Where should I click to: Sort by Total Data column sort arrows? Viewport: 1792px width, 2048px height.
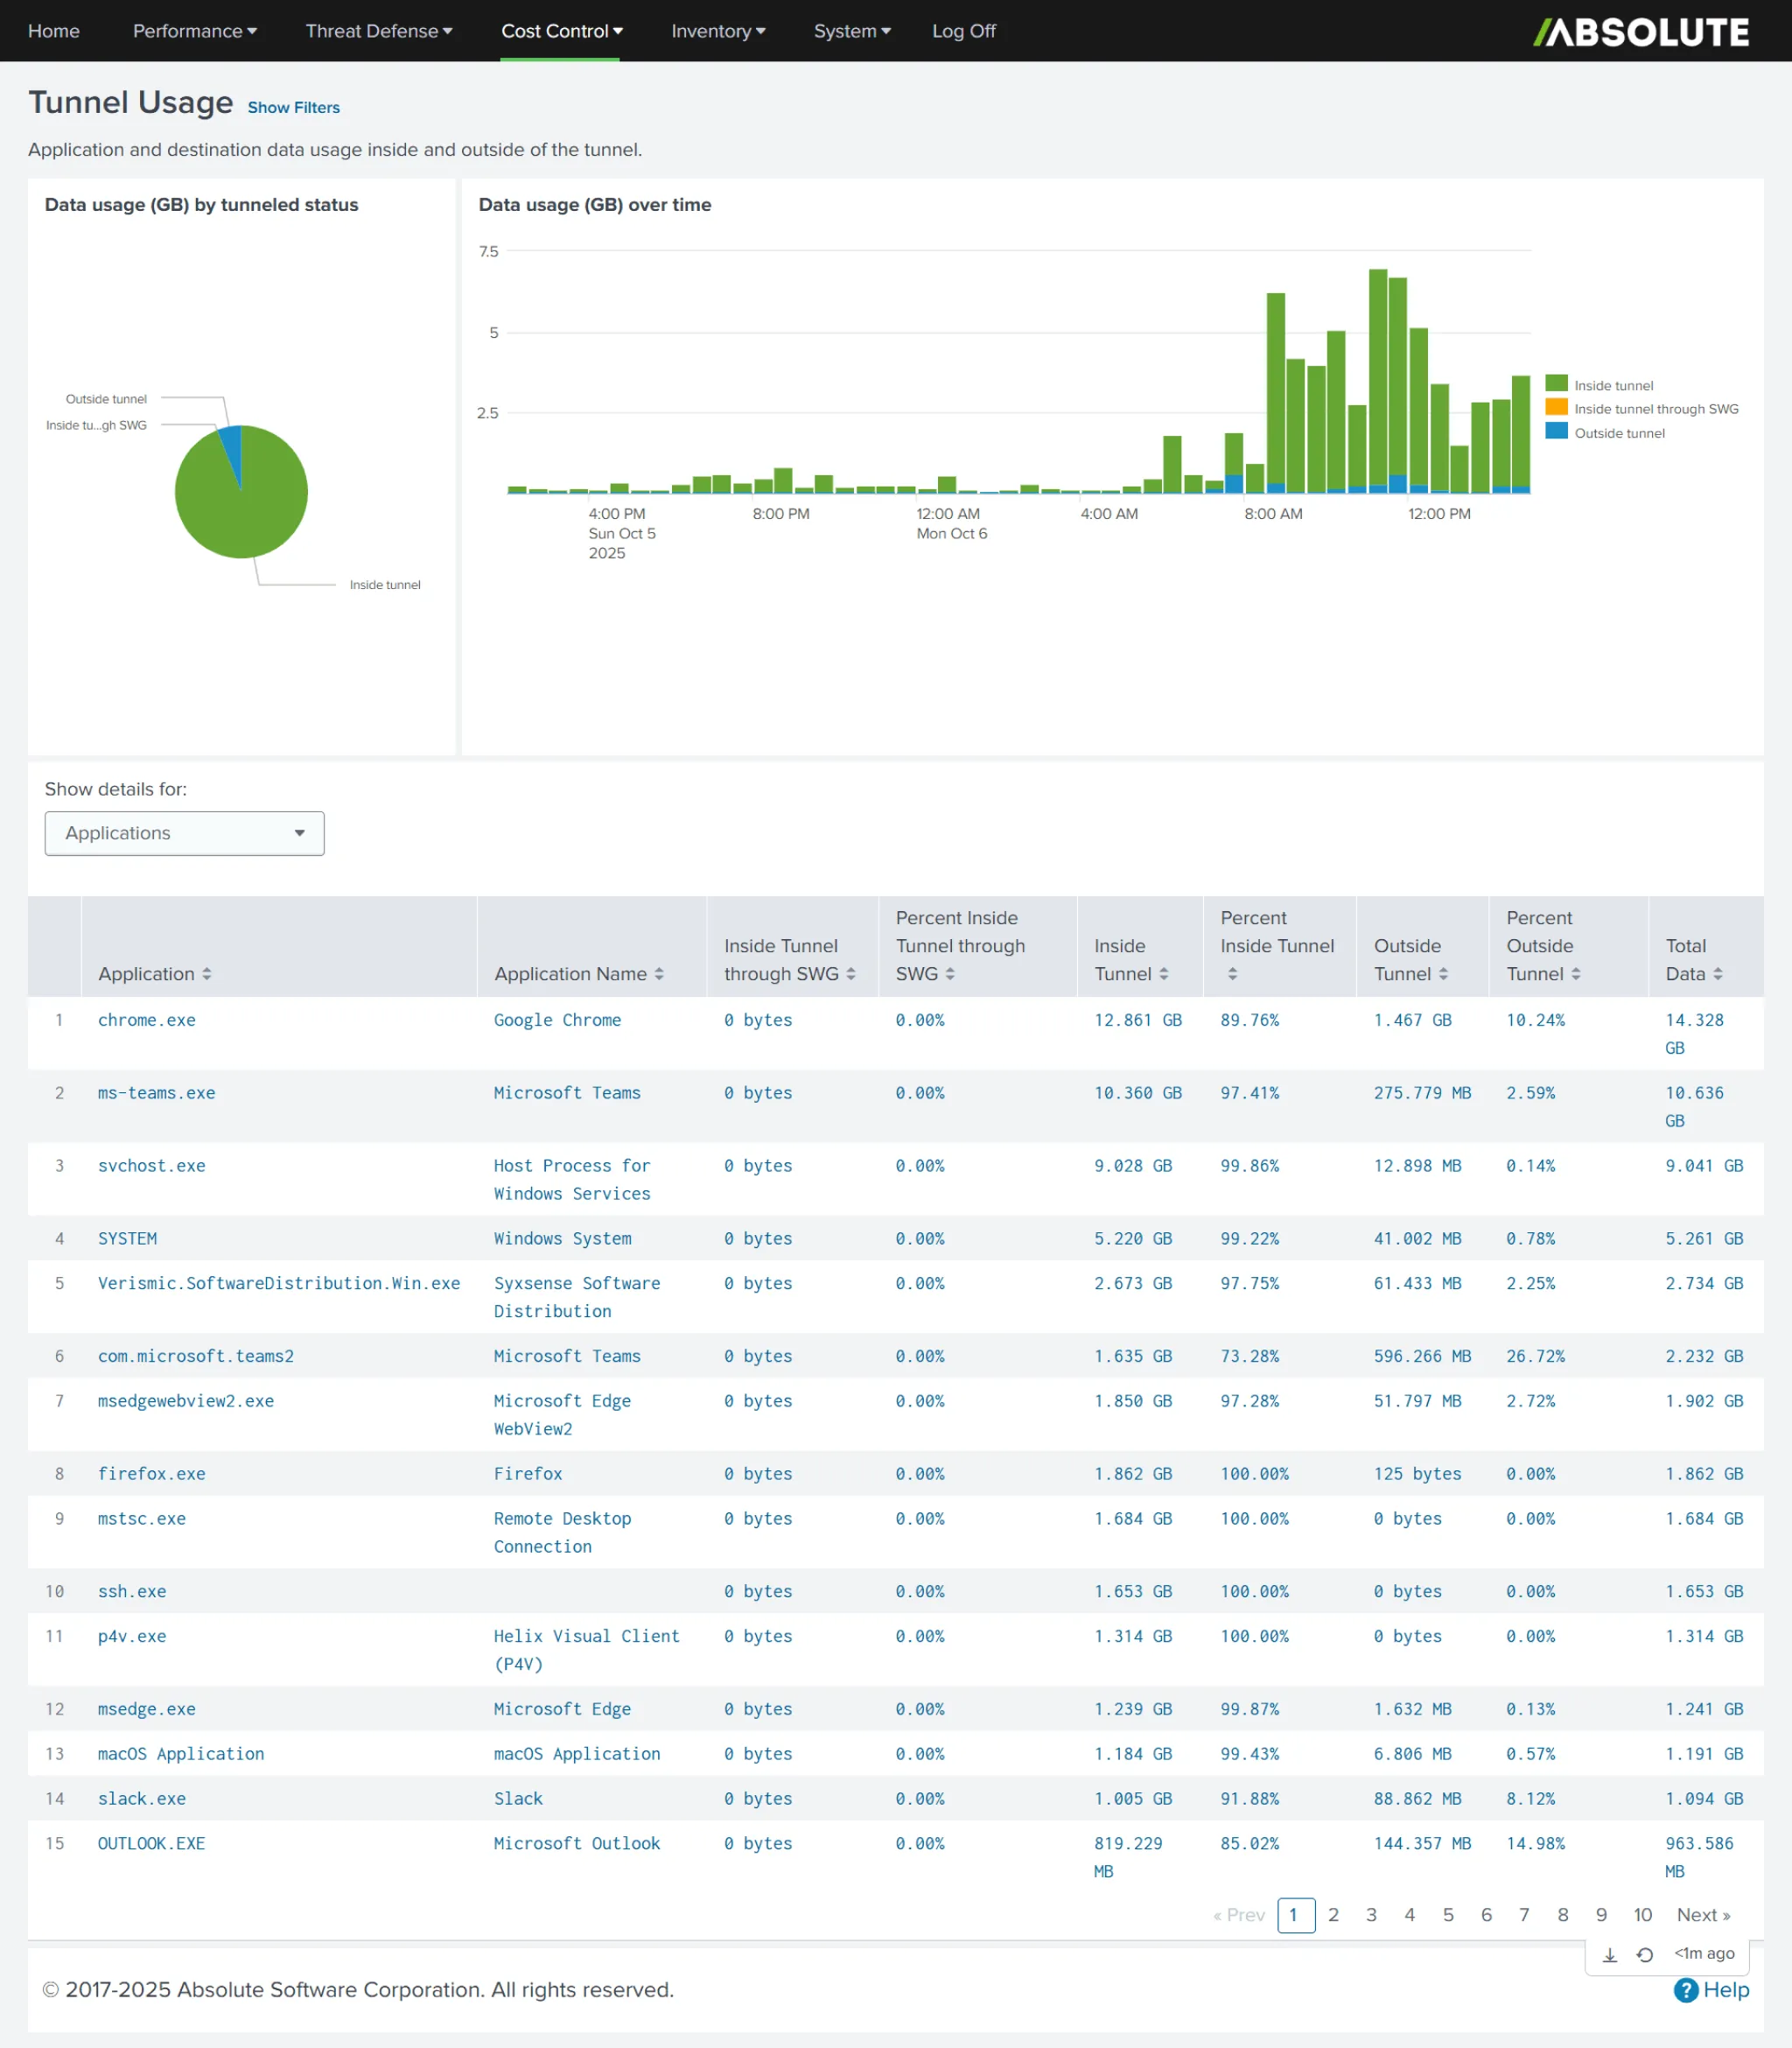[1718, 974]
